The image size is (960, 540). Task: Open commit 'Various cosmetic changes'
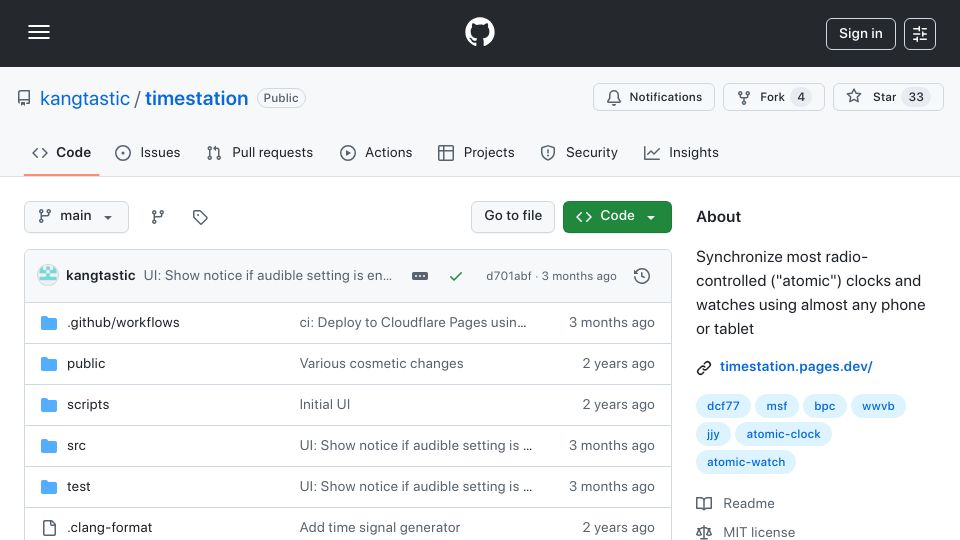pyautogui.click(x=381, y=364)
